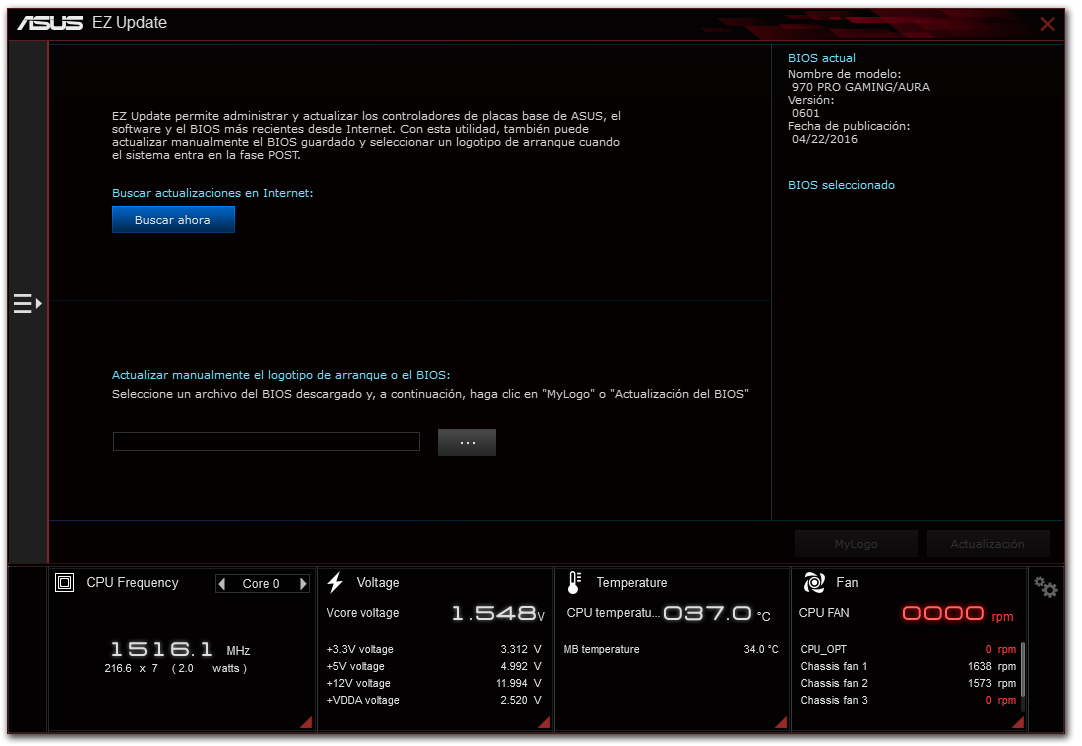Click the CPU FAN rpm reading
This screenshot has width=1082, height=746.
958,614
